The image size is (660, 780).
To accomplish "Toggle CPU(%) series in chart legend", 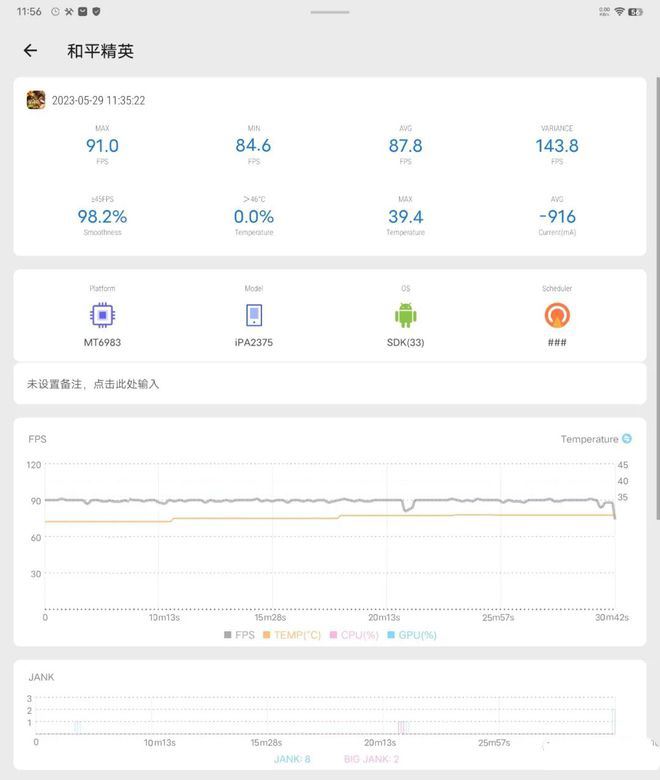I will tap(353, 635).
